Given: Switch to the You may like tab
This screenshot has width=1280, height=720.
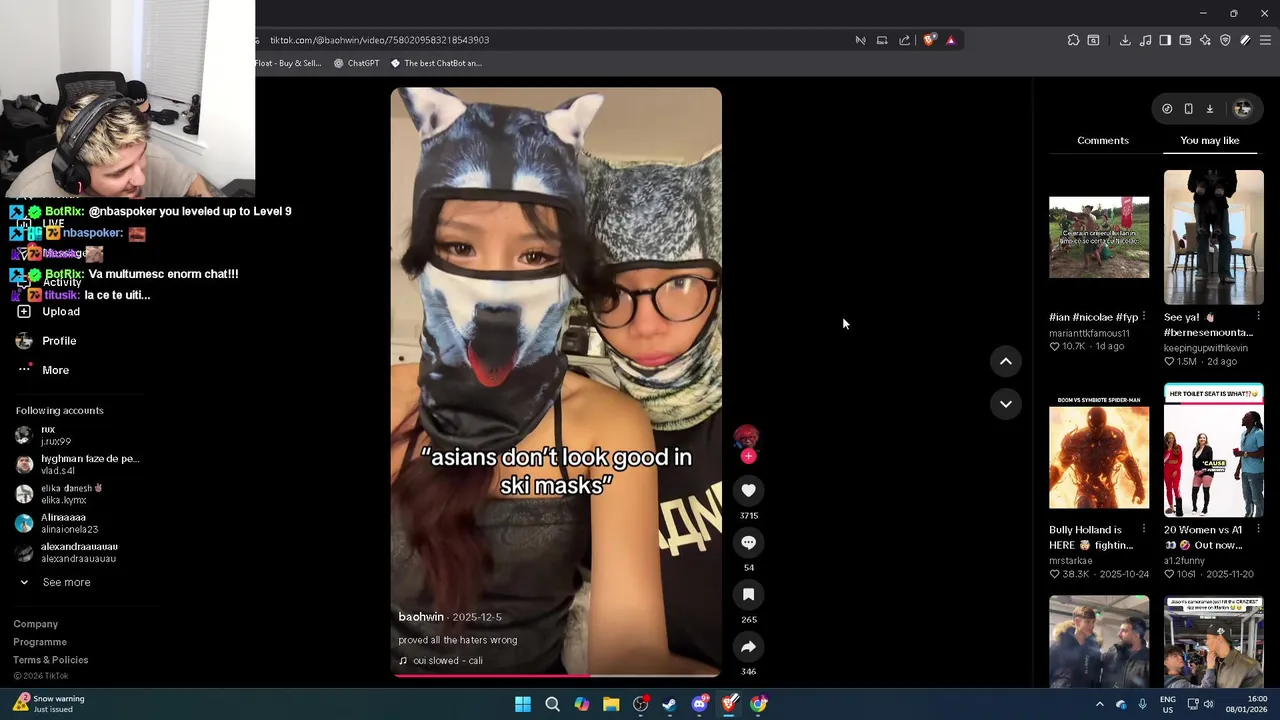Looking at the screenshot, I should click(x=1210, y=140).
